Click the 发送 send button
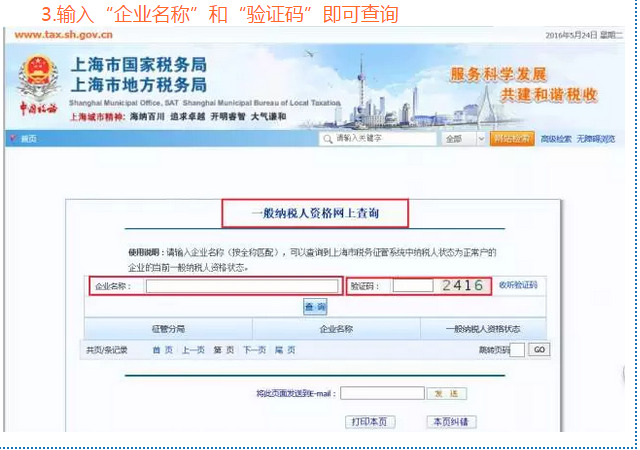Screen dimensions: 640x450 (447, 394)
